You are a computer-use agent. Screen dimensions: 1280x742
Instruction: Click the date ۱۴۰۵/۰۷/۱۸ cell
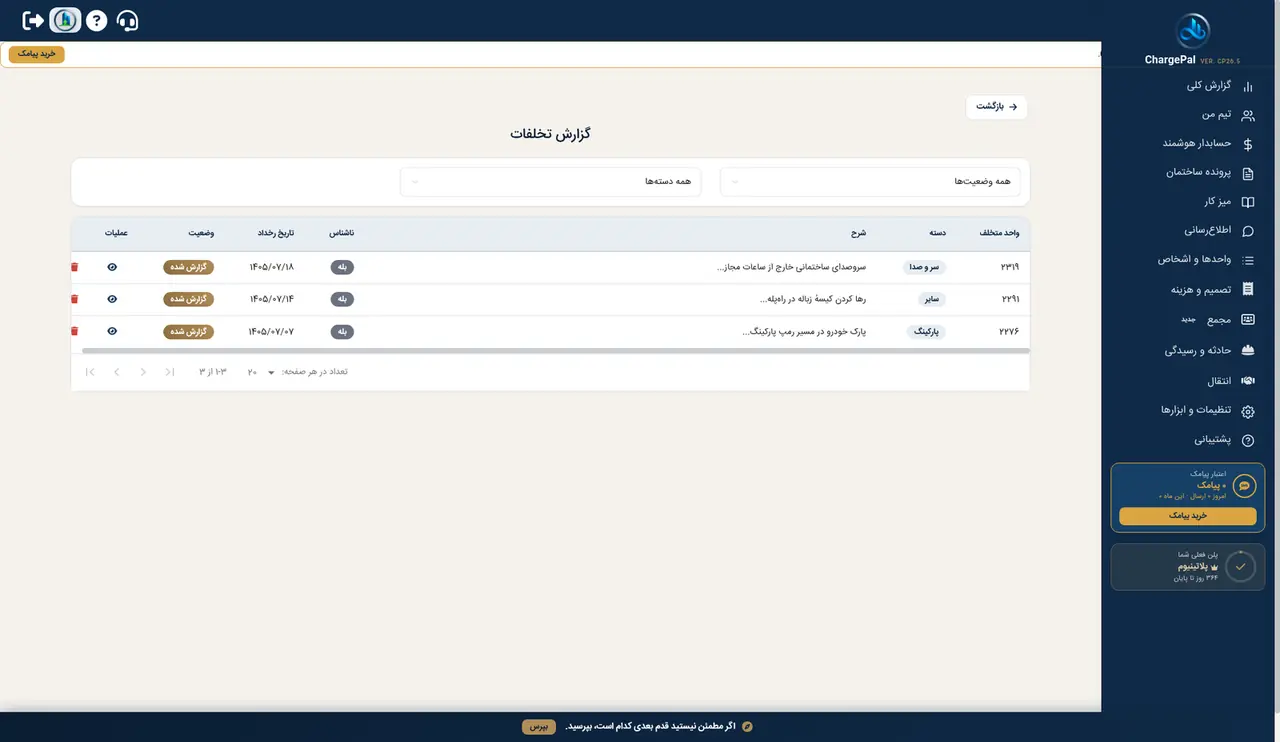[271, 267]
